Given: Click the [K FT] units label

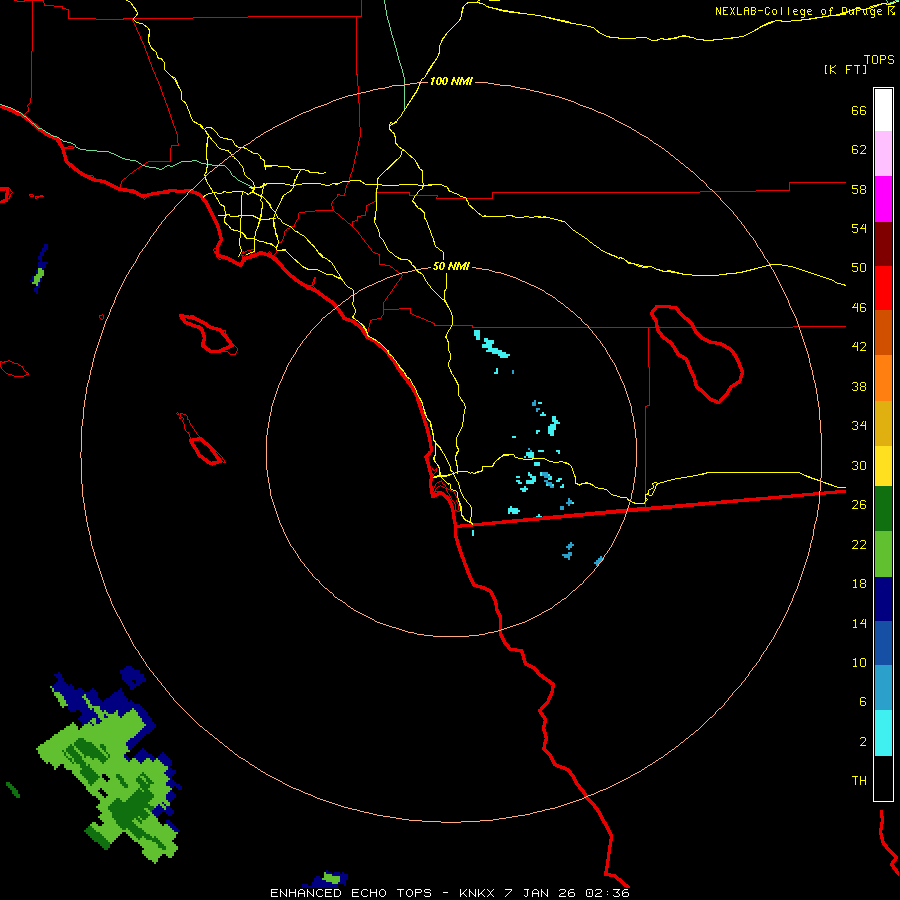Looking at the screenshot, I should coord(845,70).
